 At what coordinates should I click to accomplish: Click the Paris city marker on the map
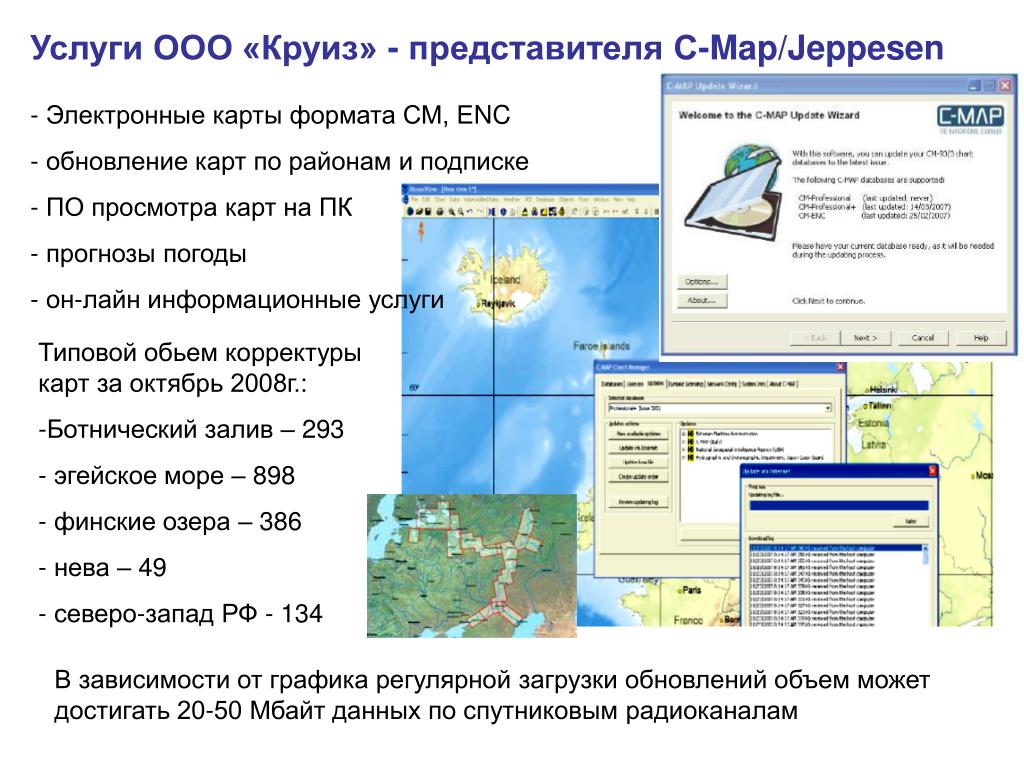tap(680, 590)
